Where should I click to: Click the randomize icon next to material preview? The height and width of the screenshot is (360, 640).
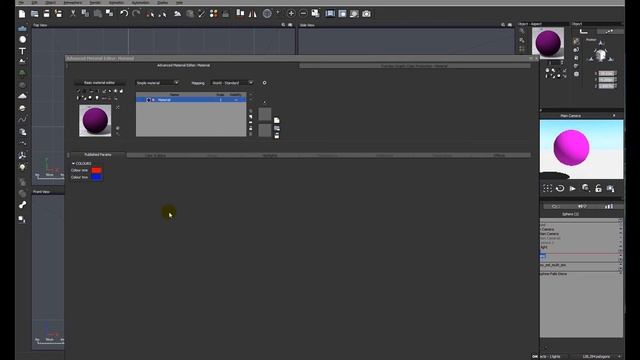[x=118, y=107]
